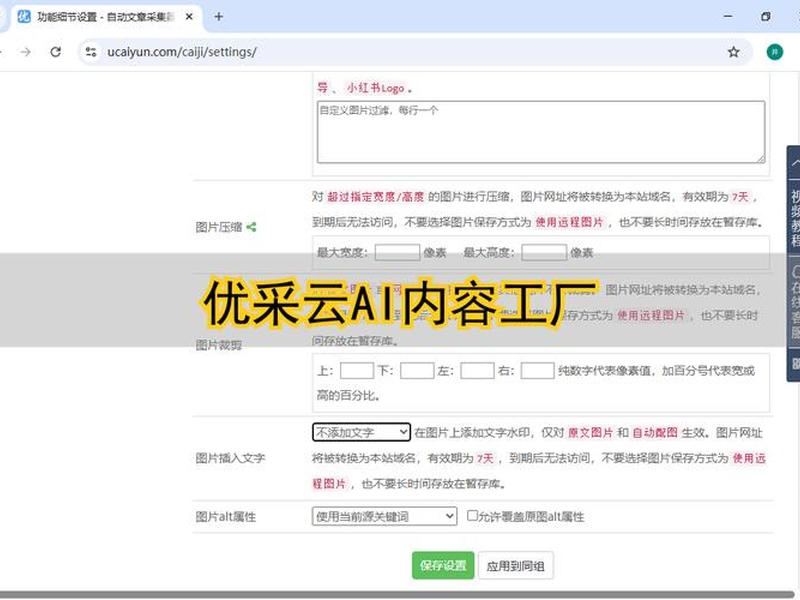
Task: Click the 图片插入文字 label
Action: coord(230,458)
